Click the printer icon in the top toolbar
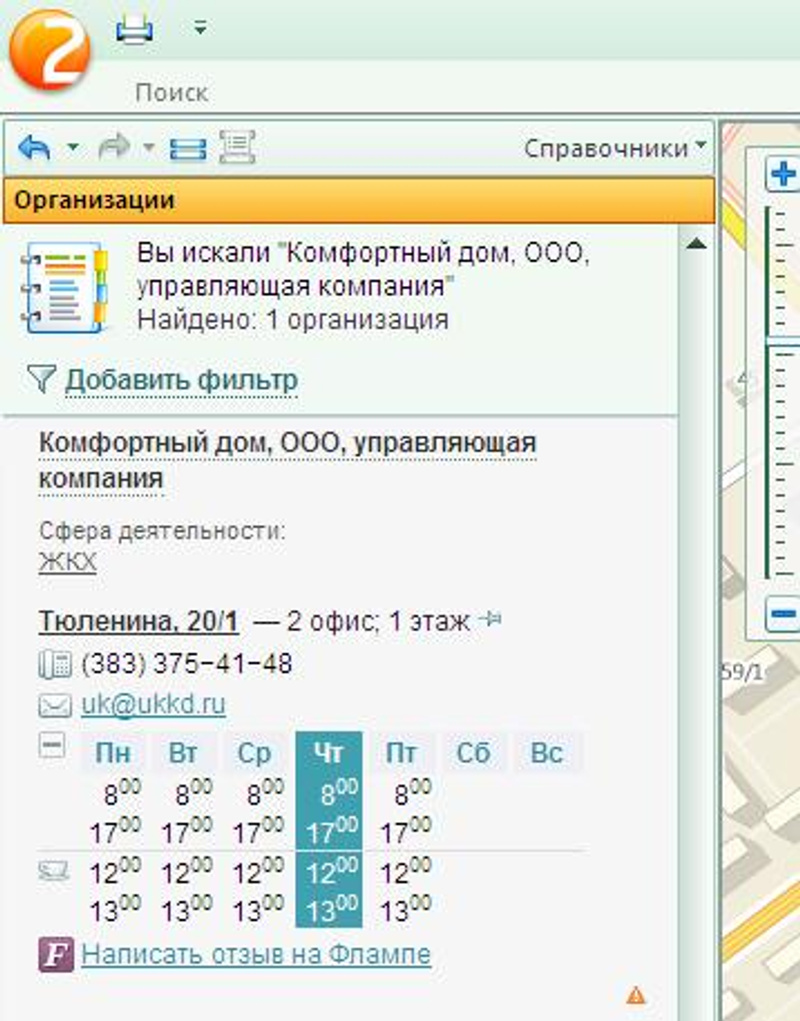Viewport: 800px width, 1021px height. click(134, 30)
